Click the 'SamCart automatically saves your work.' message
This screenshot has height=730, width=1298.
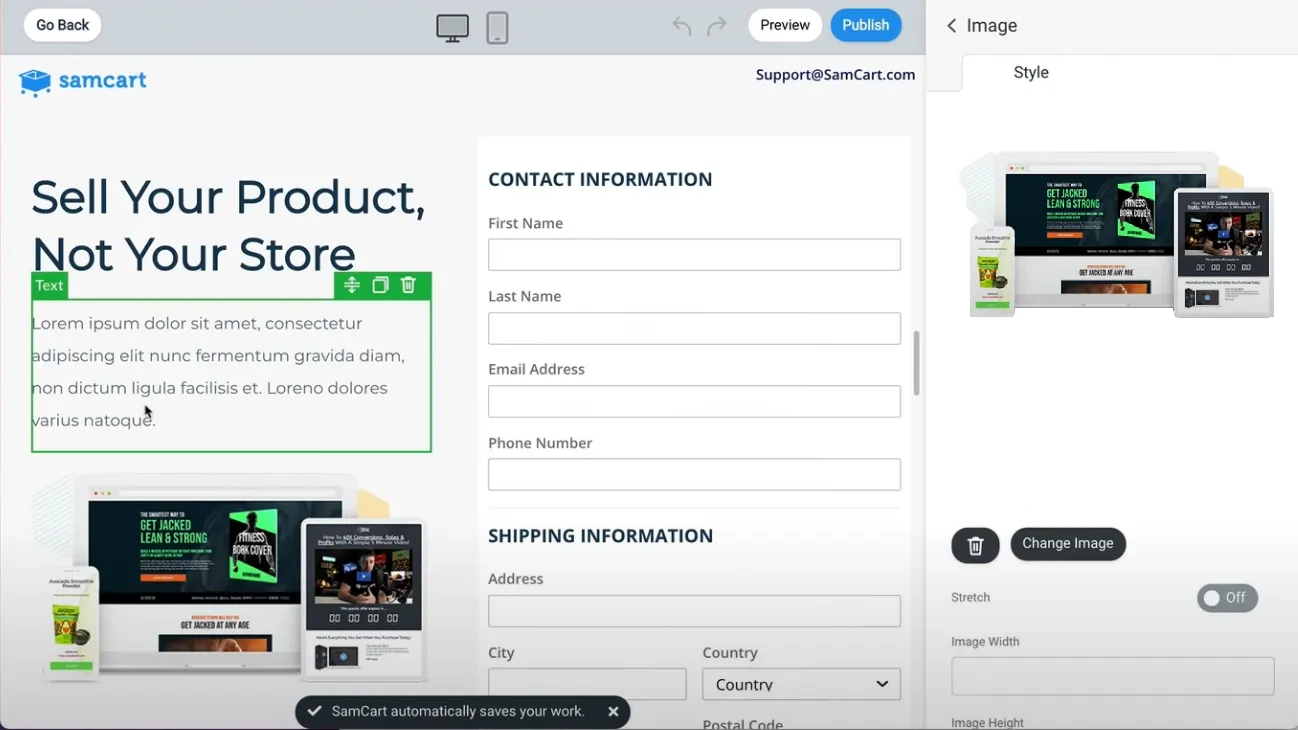coord(458,712)
